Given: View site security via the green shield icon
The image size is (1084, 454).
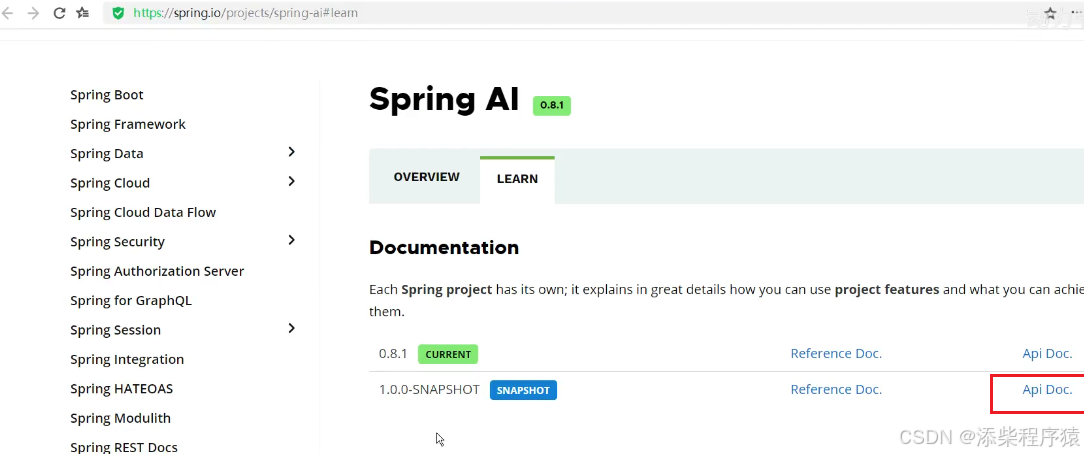Looking at the screenshot, I should (118, 12).
